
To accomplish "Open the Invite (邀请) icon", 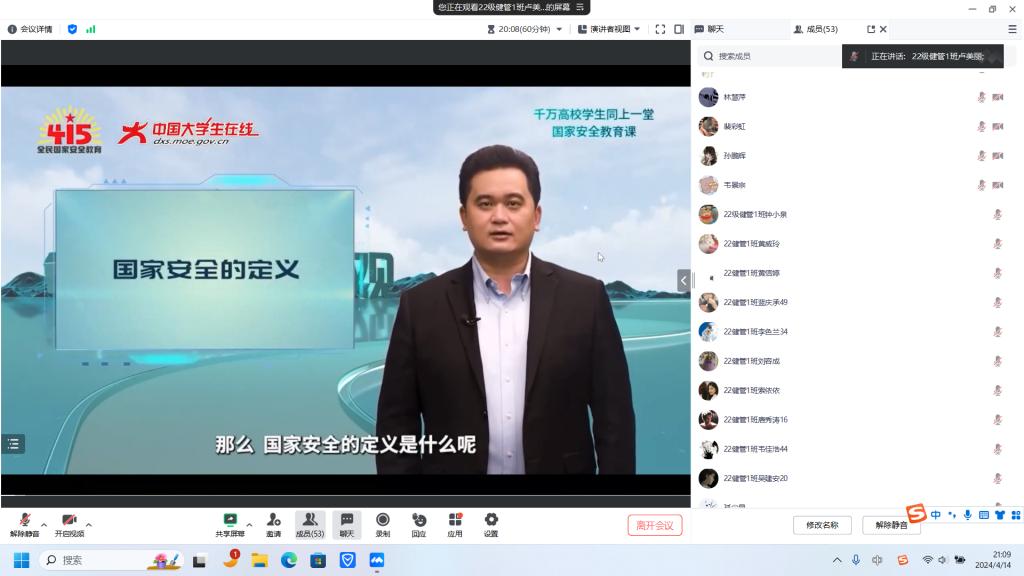I will tap(273, 524).
